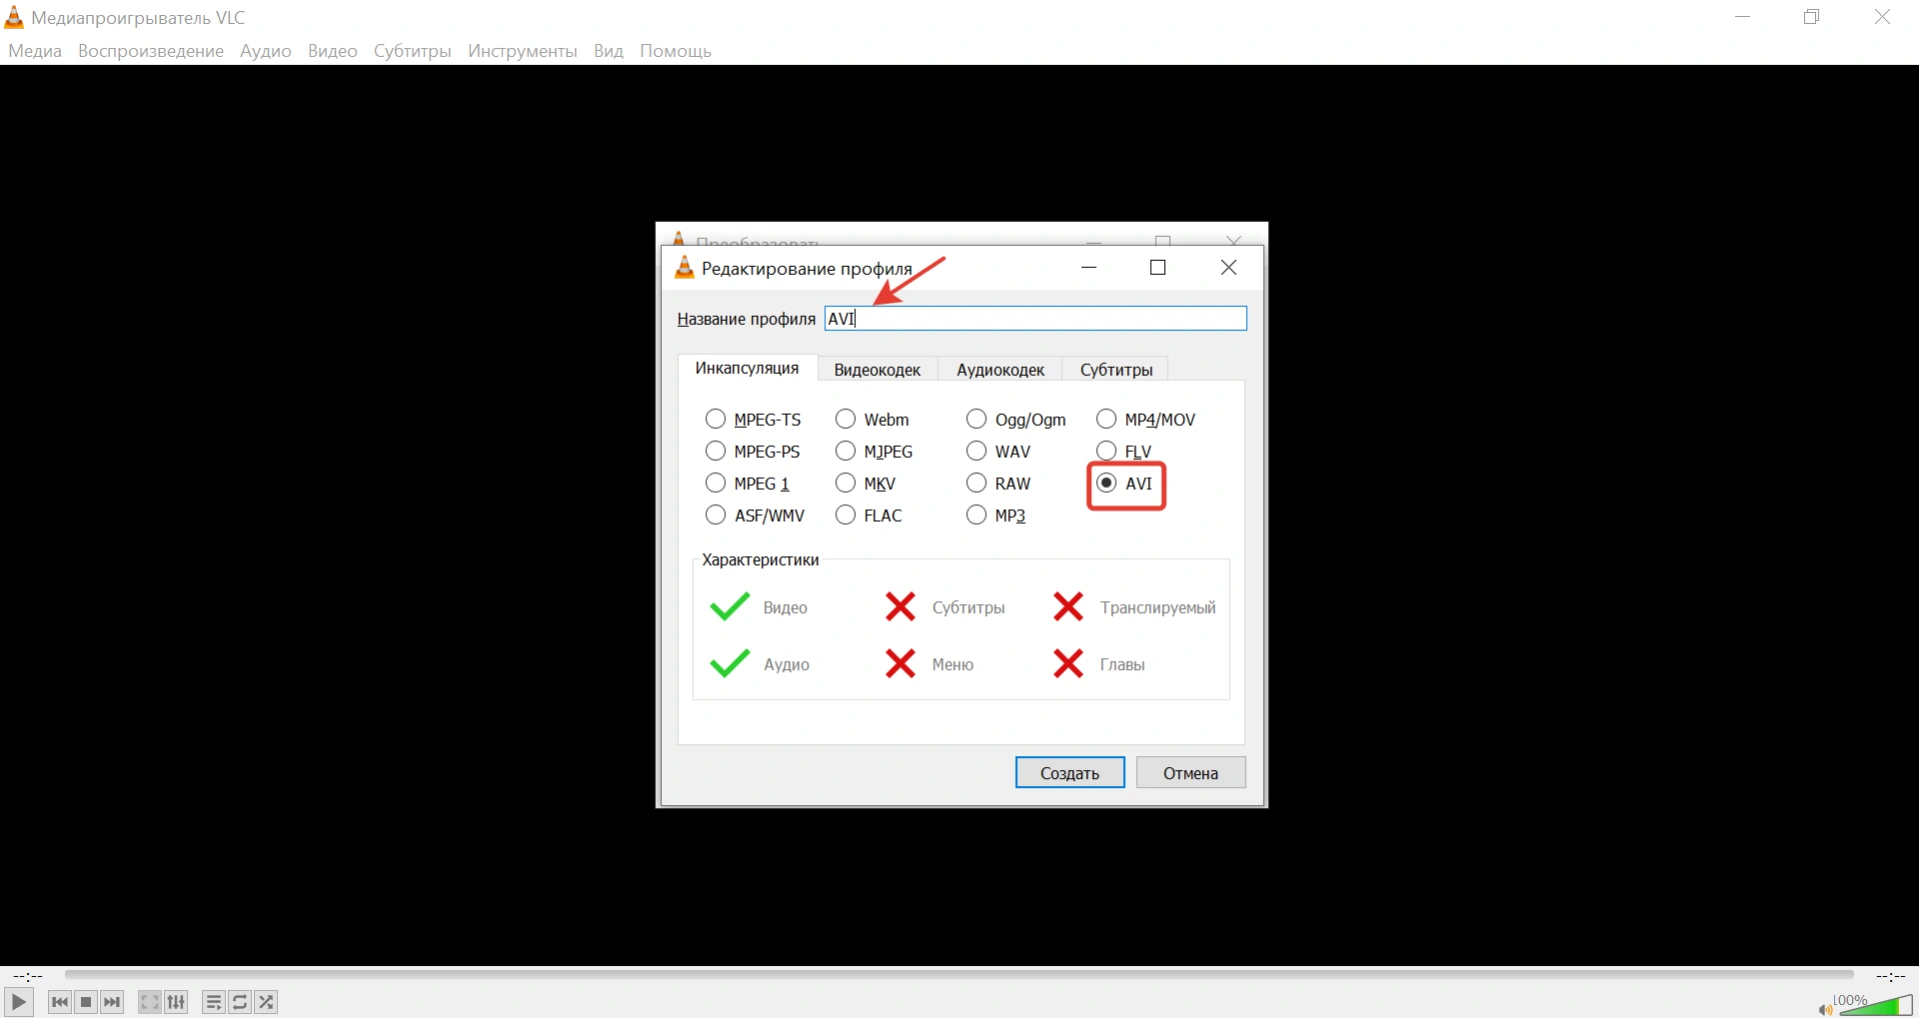Click the stop playback button
1919x1018 pixels.
coord(86,1002)
